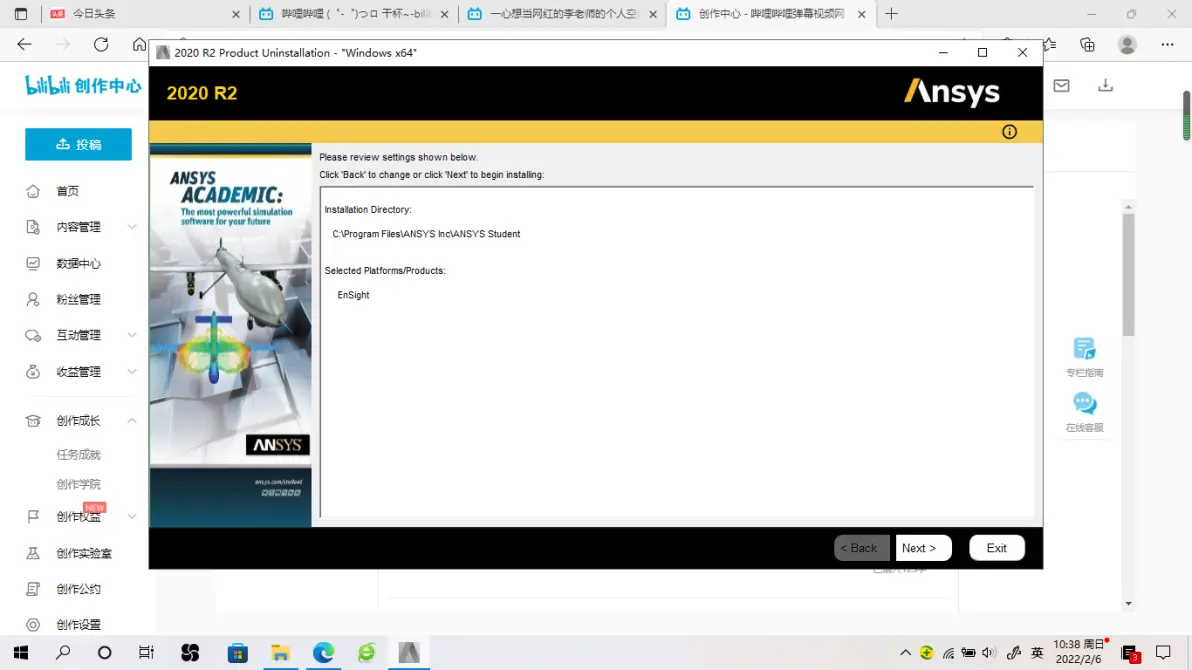Open 首页 in the bilibili sidebar
The height and width of the screenshot is (670, 1192).
pos(68,191)
